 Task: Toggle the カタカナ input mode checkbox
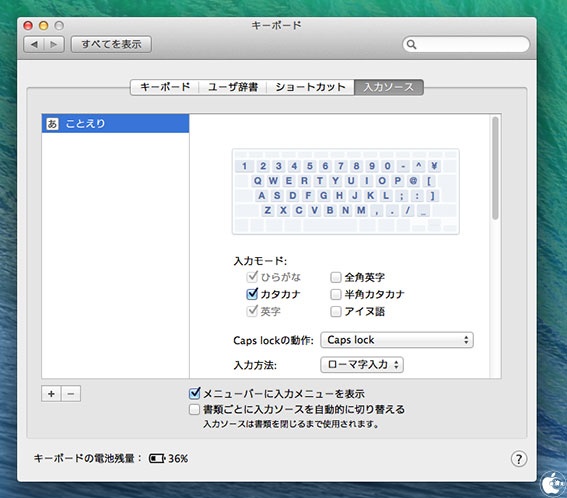(x=252, y=294)
